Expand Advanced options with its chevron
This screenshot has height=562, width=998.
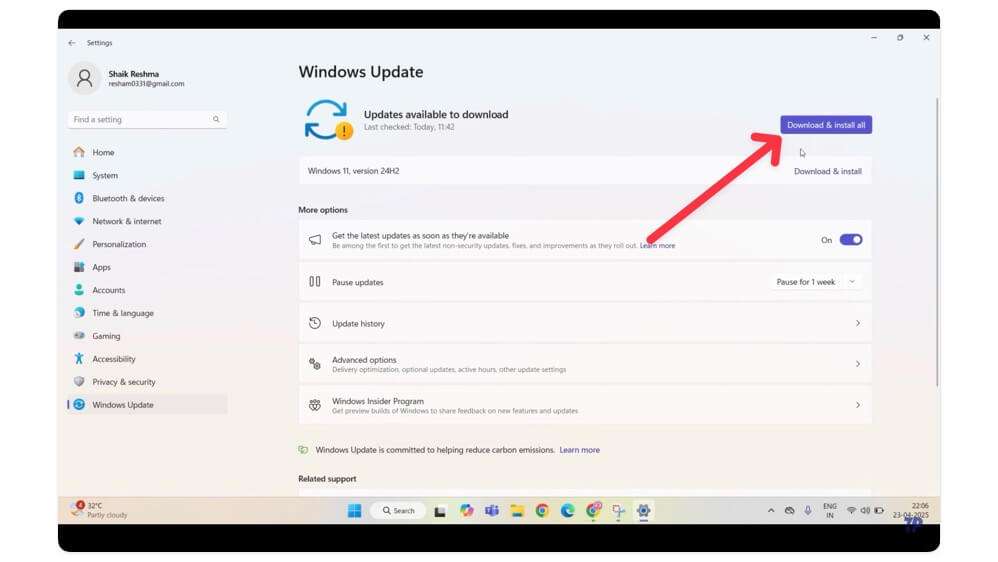pyautogui.click(x=858, y=364)
